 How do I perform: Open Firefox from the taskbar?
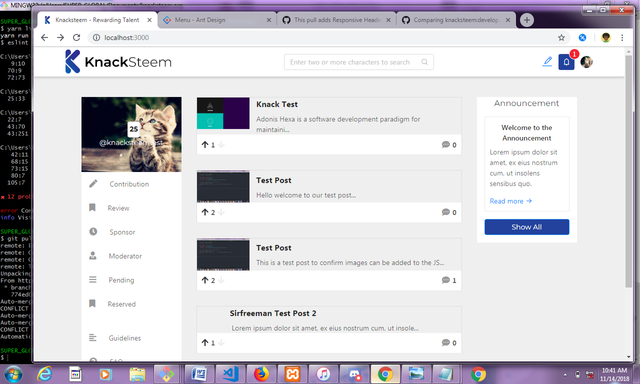[x=261, y=374]
